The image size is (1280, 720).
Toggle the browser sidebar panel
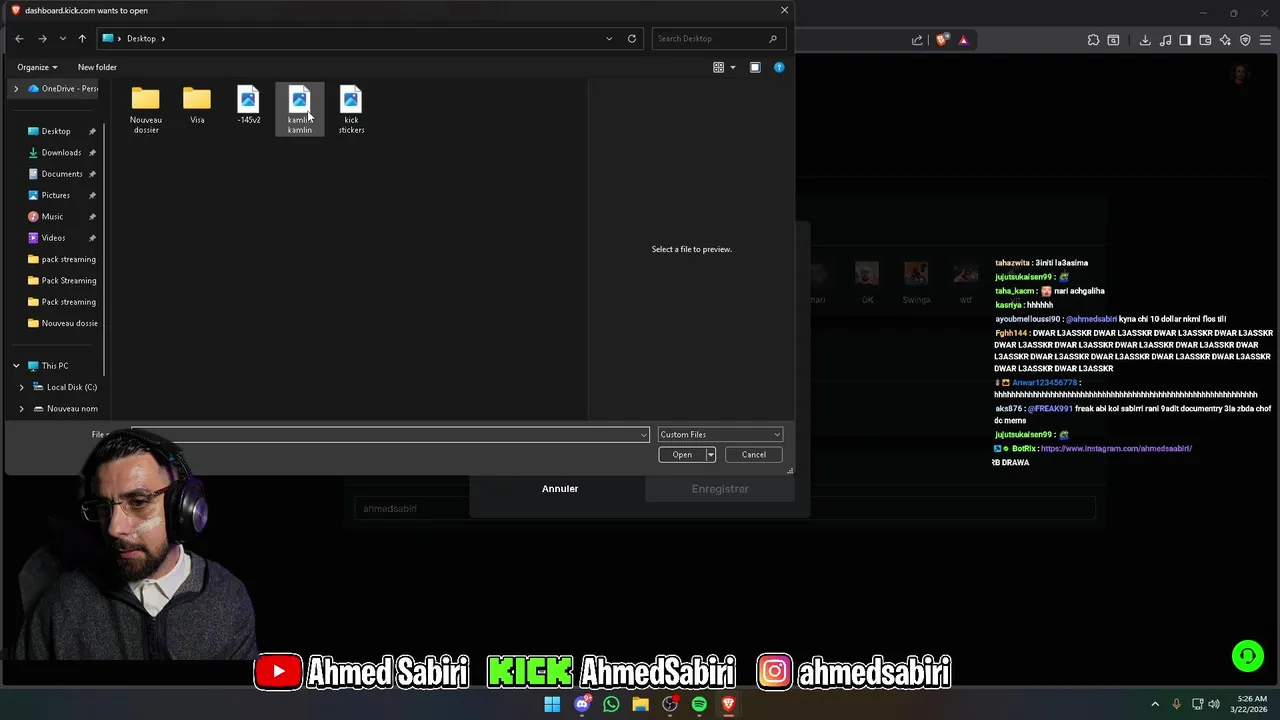1185,40
